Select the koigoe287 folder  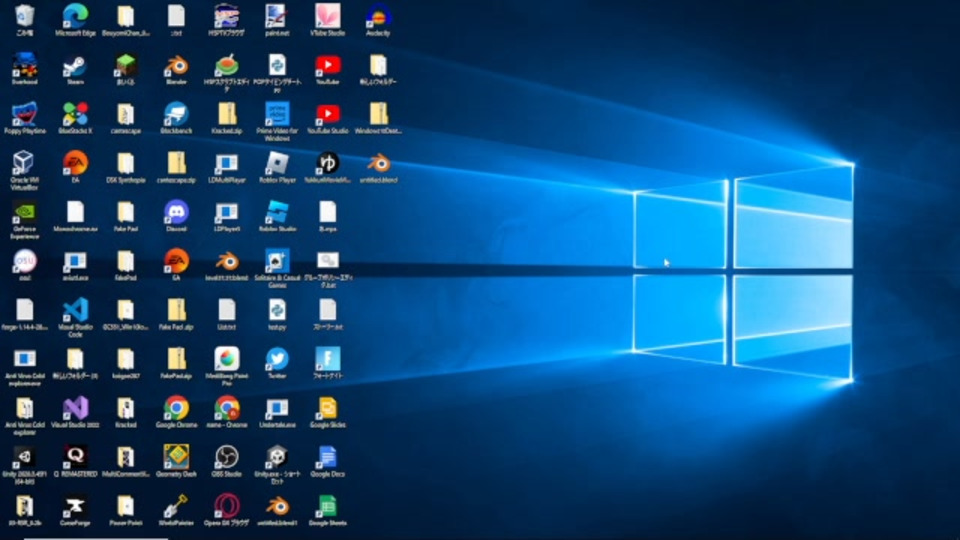point(126,359)
